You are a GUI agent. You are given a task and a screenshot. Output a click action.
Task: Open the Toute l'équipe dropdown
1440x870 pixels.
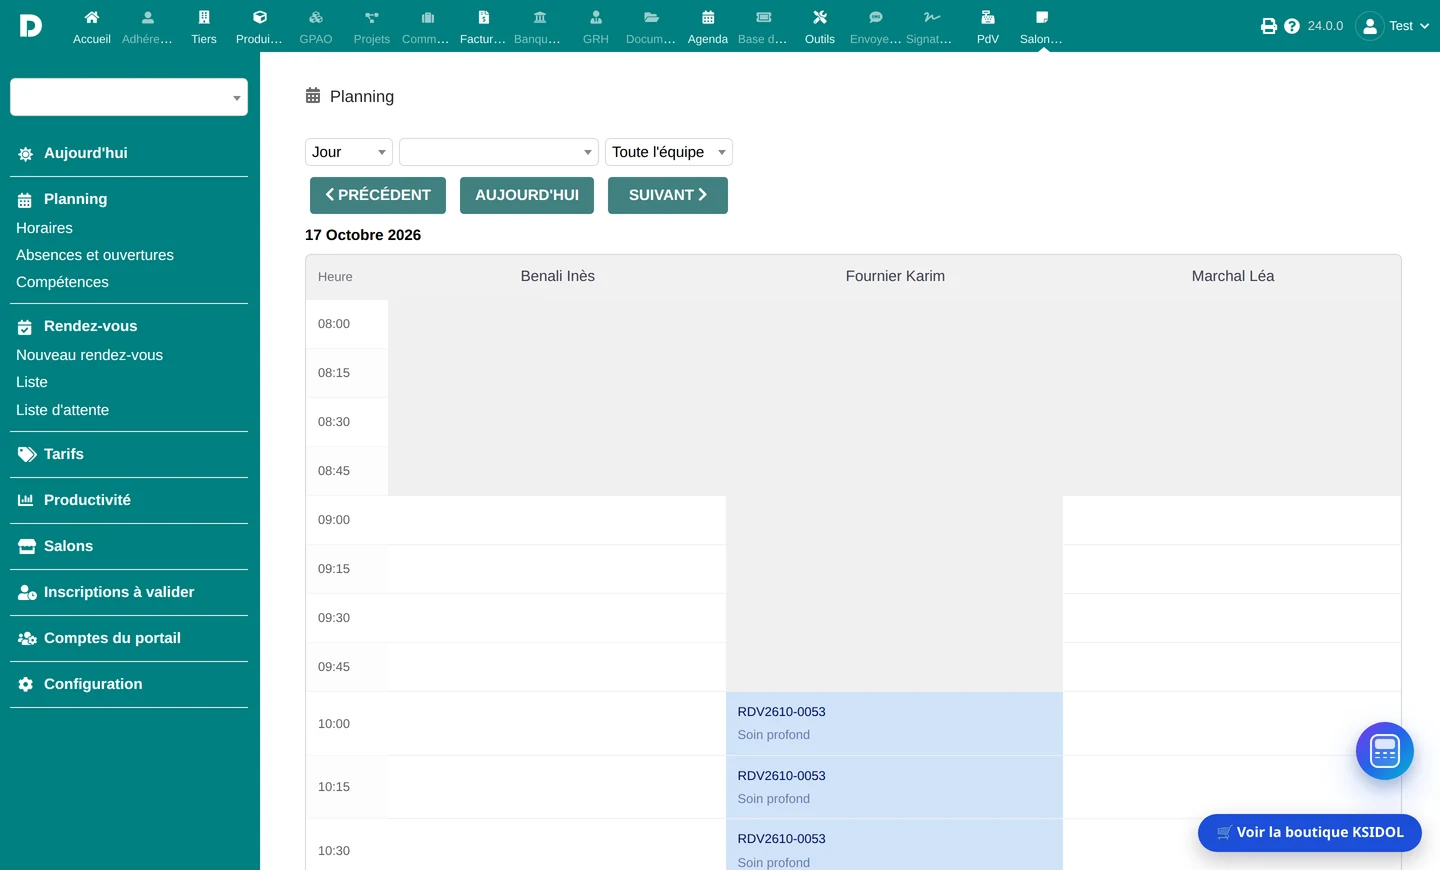669,152
